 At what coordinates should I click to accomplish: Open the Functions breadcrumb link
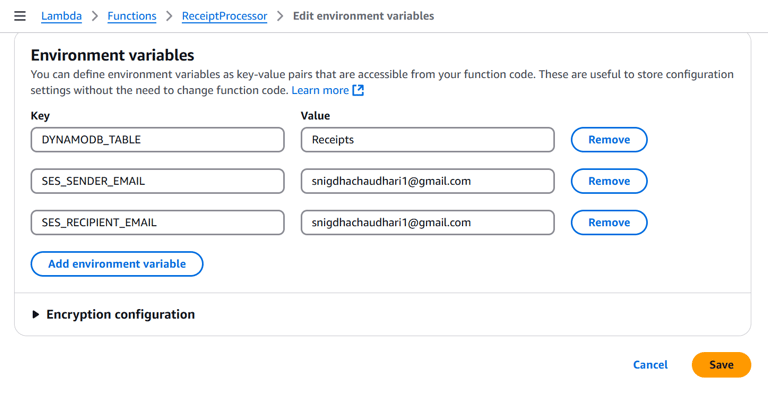pos(132,16)
